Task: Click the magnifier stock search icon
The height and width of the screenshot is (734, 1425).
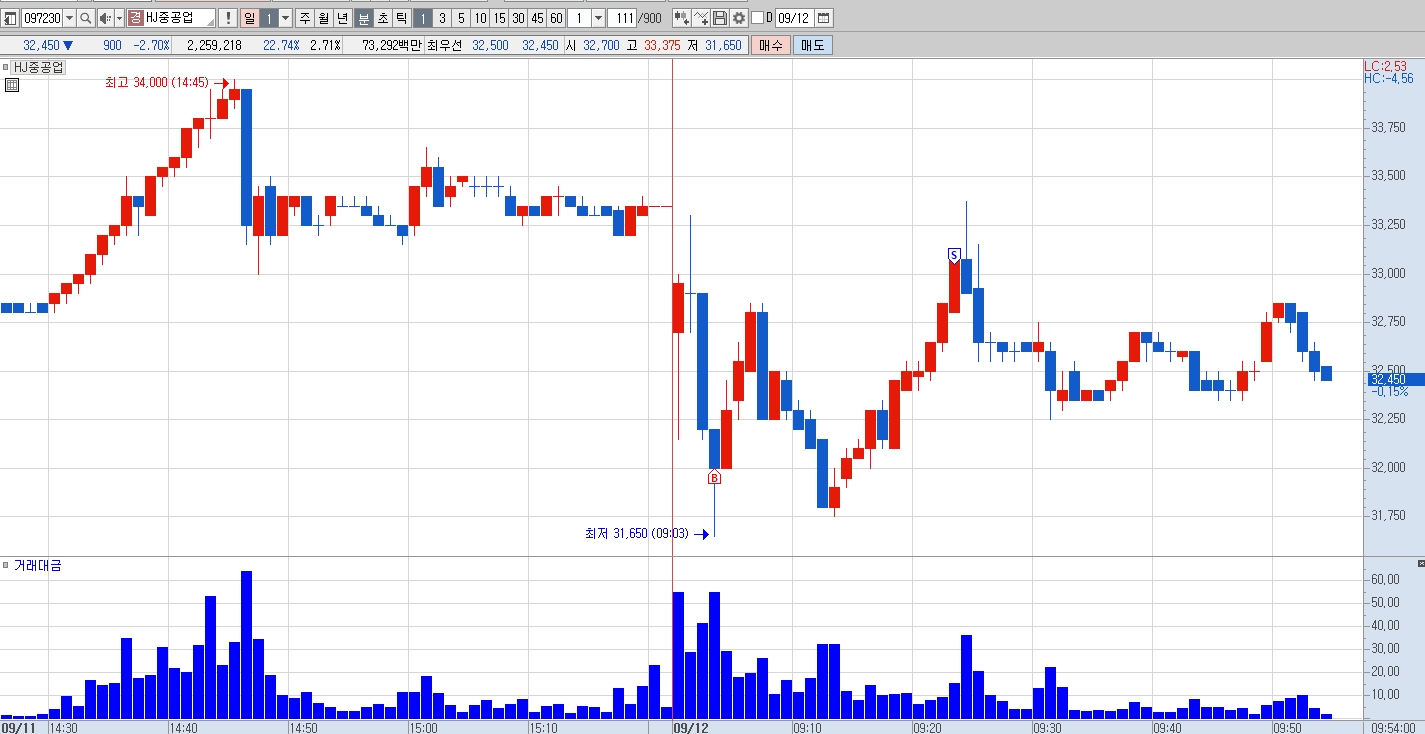Action: [86, 18]
